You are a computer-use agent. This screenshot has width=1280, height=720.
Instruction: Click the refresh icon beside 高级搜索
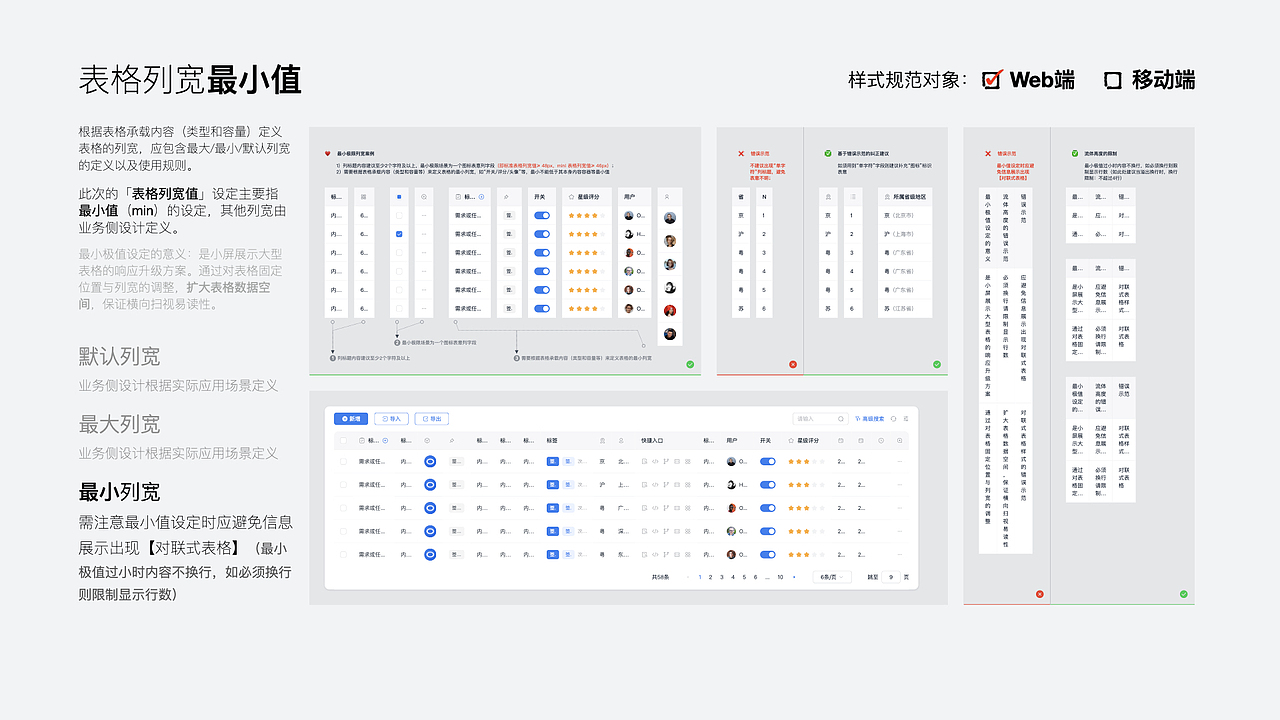(x=894, y=419)
